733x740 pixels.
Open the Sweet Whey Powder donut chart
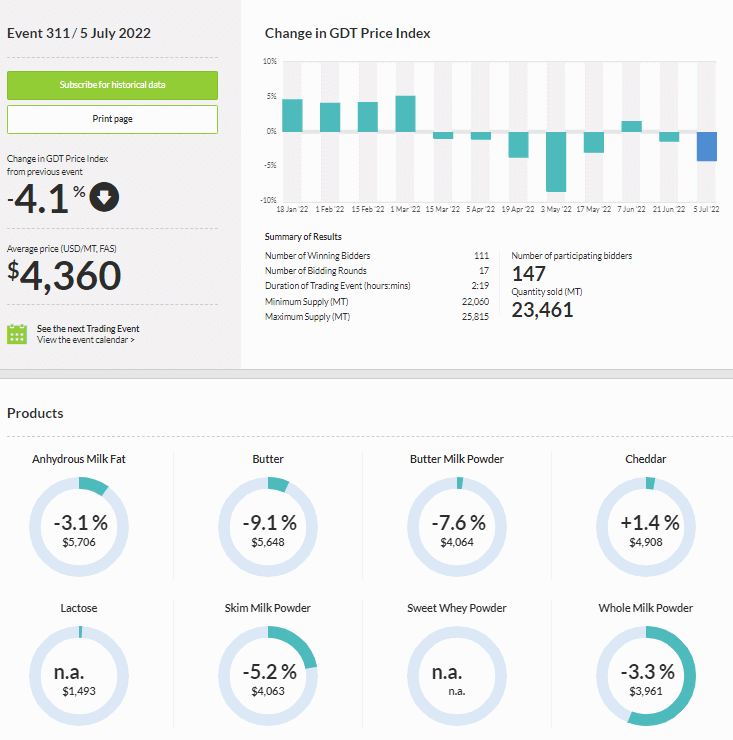[457, 676]
